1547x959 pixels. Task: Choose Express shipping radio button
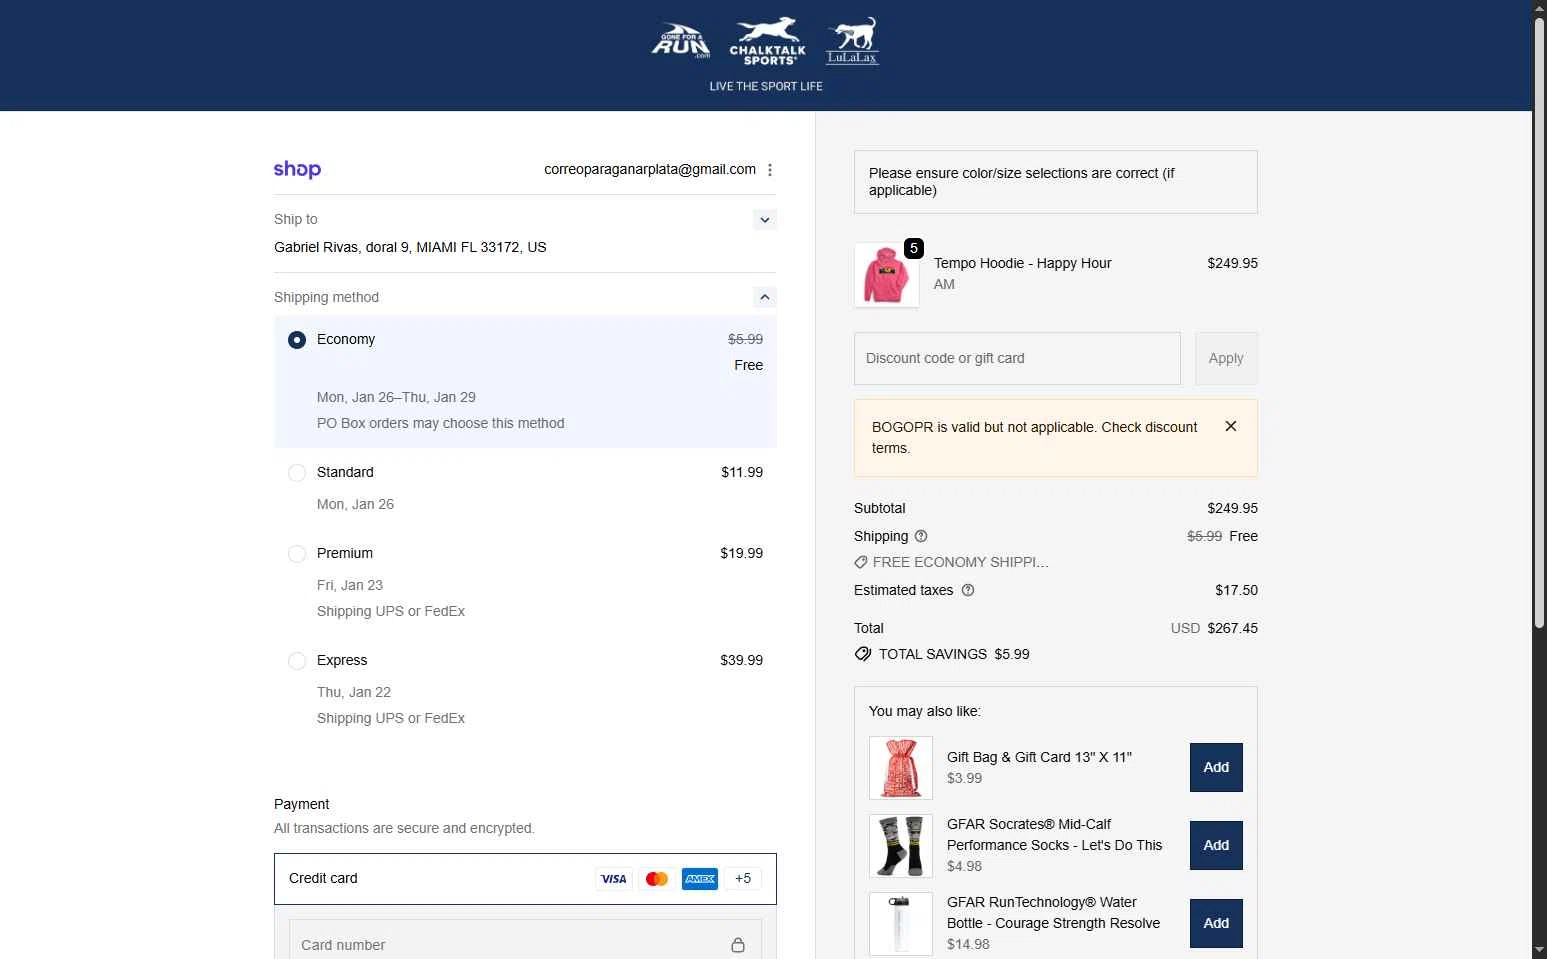(297, 661)
